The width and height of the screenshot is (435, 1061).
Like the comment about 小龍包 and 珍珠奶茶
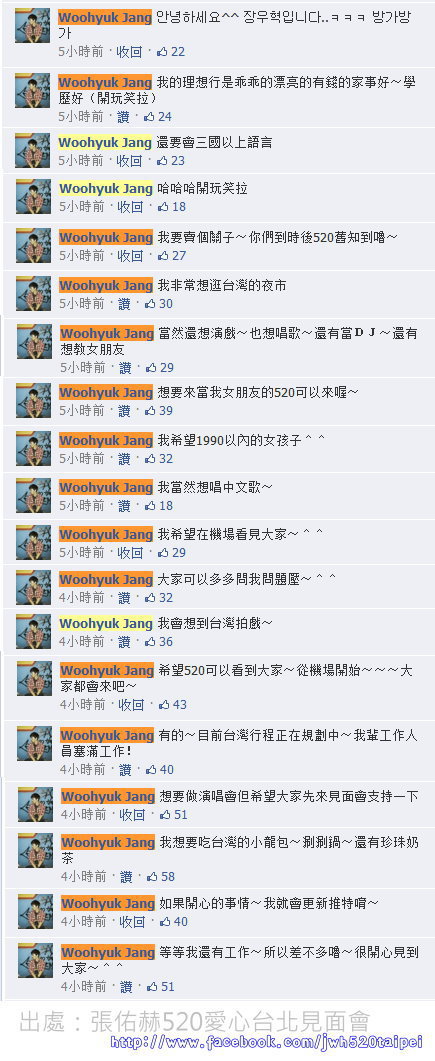[x=126, y=876]
